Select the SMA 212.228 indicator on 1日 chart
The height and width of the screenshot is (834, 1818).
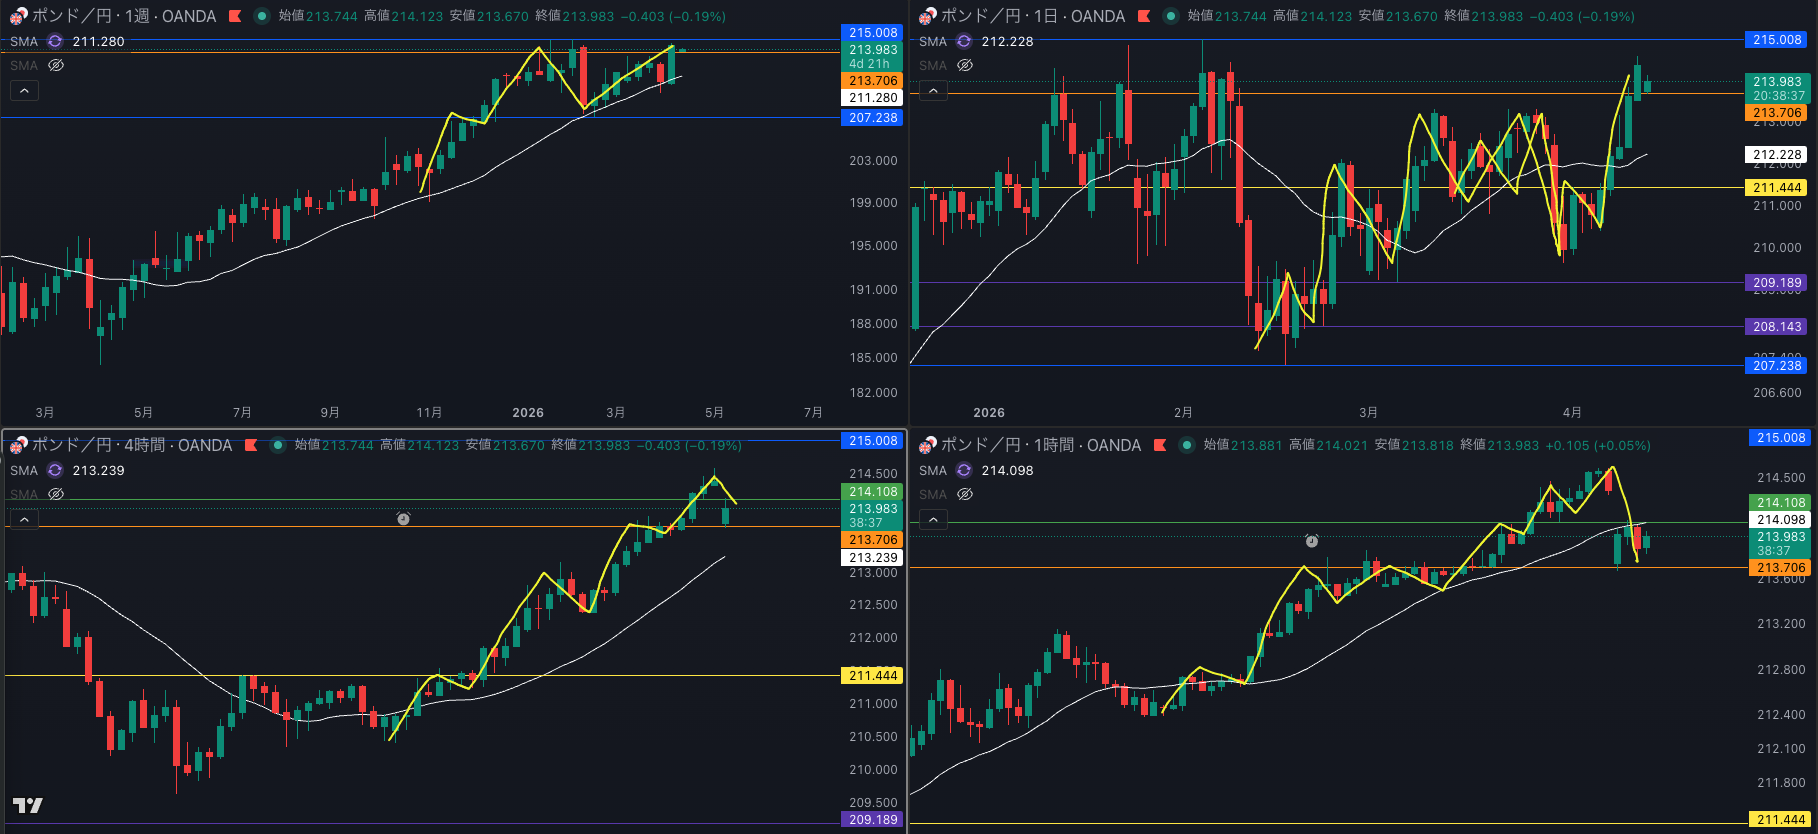click(976, 41)
